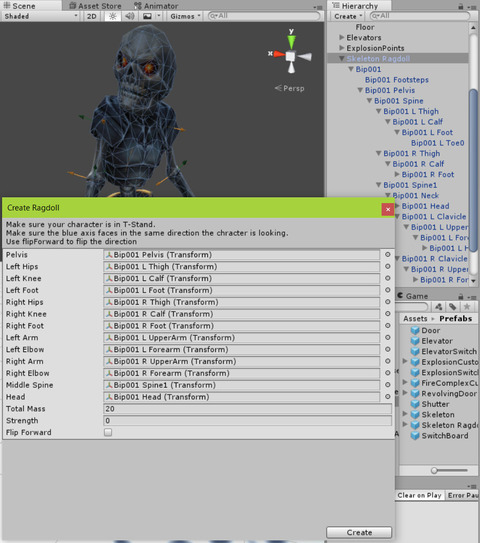
Task: Toggle scene lighting sun icon
Action: (113, 16)
